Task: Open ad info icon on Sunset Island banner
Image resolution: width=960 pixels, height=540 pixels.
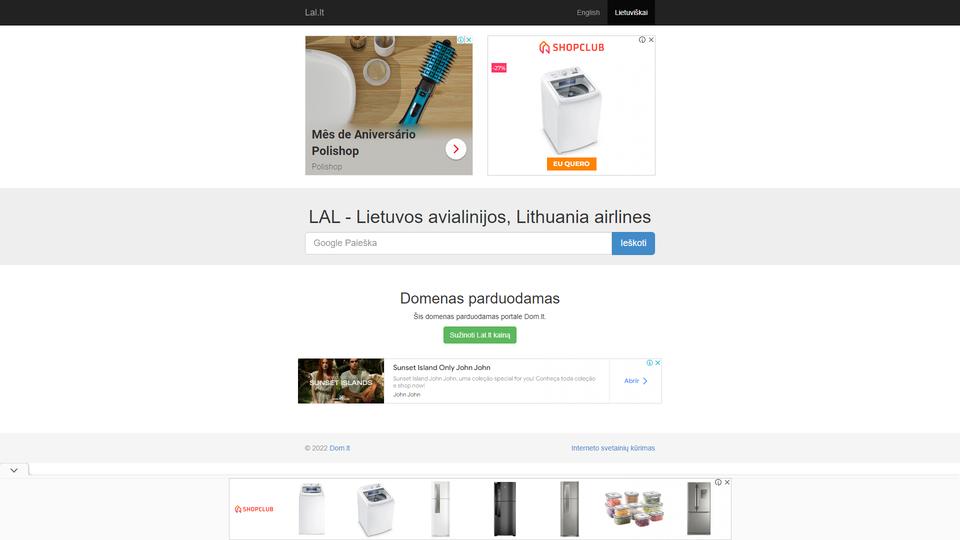Action: pos(650,362)
